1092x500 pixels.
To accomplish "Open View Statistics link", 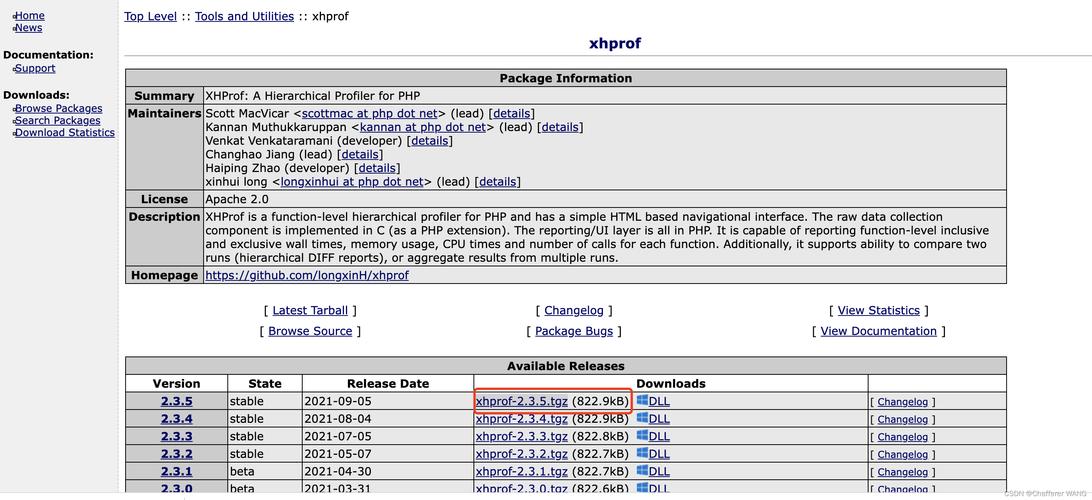I will tap(879, 311).
